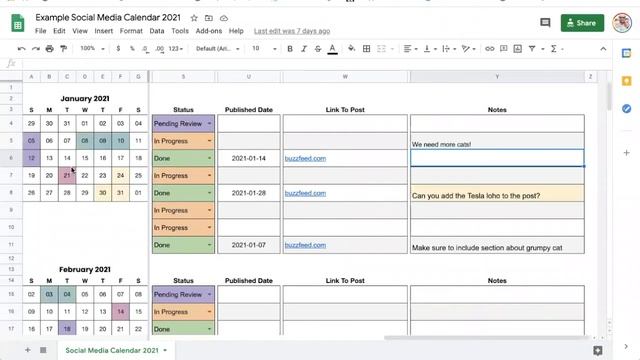Open the fill color picker
Viewport: 640px width, 360px height.
351,49
